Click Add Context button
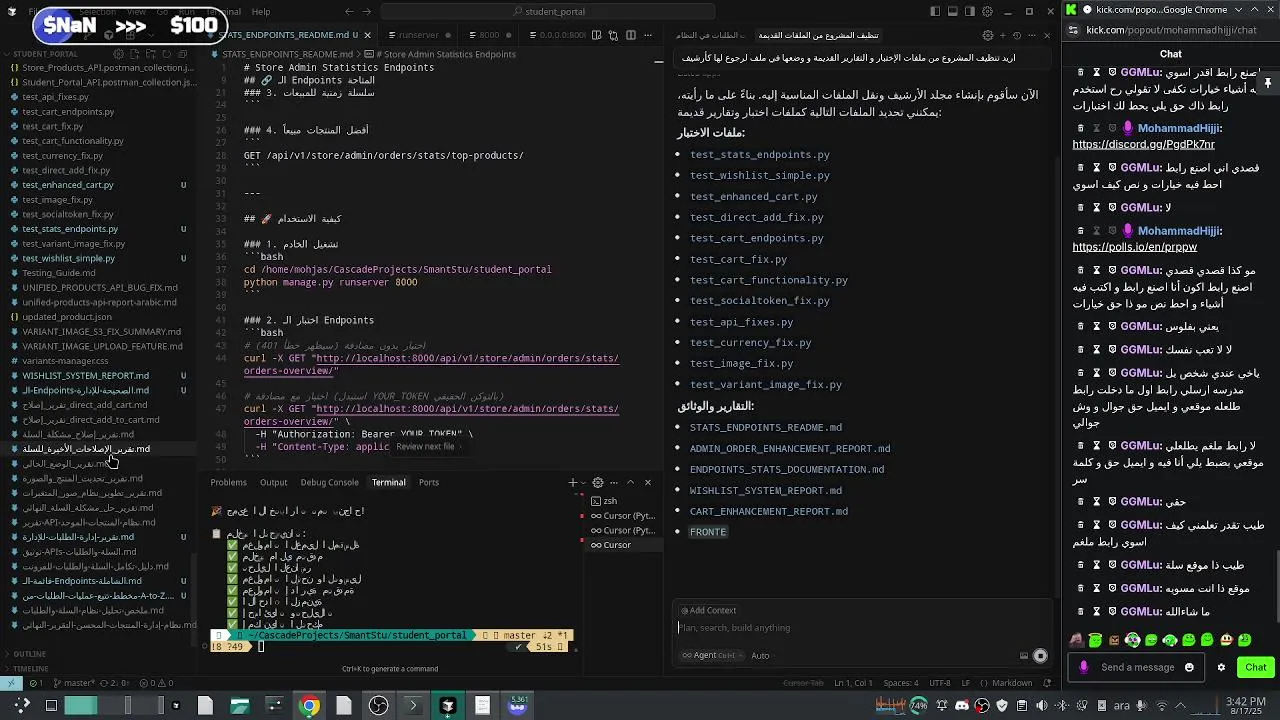 pos(708,610)
